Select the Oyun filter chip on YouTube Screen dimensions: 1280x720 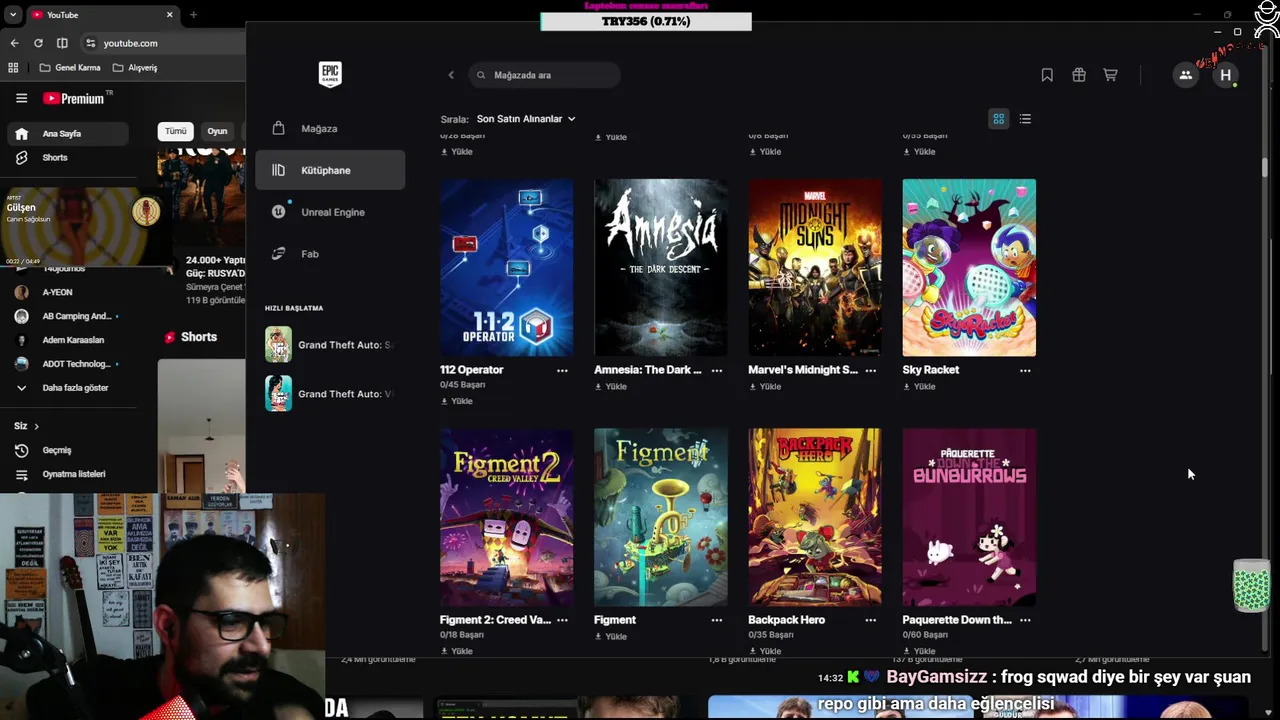point(217,131)
